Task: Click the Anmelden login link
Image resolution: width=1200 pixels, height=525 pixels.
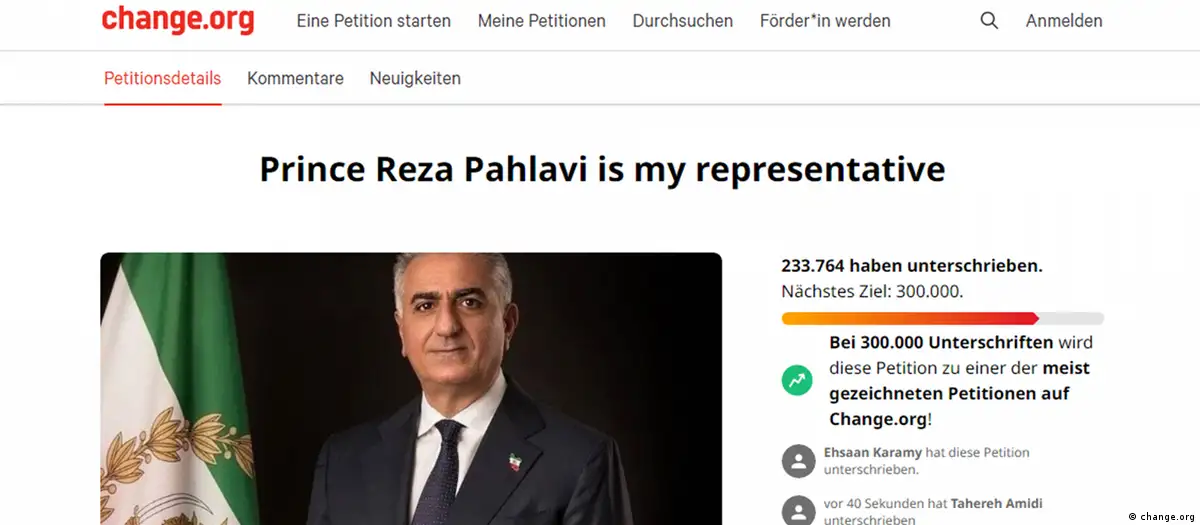Action: click(x=1064, y=21)
